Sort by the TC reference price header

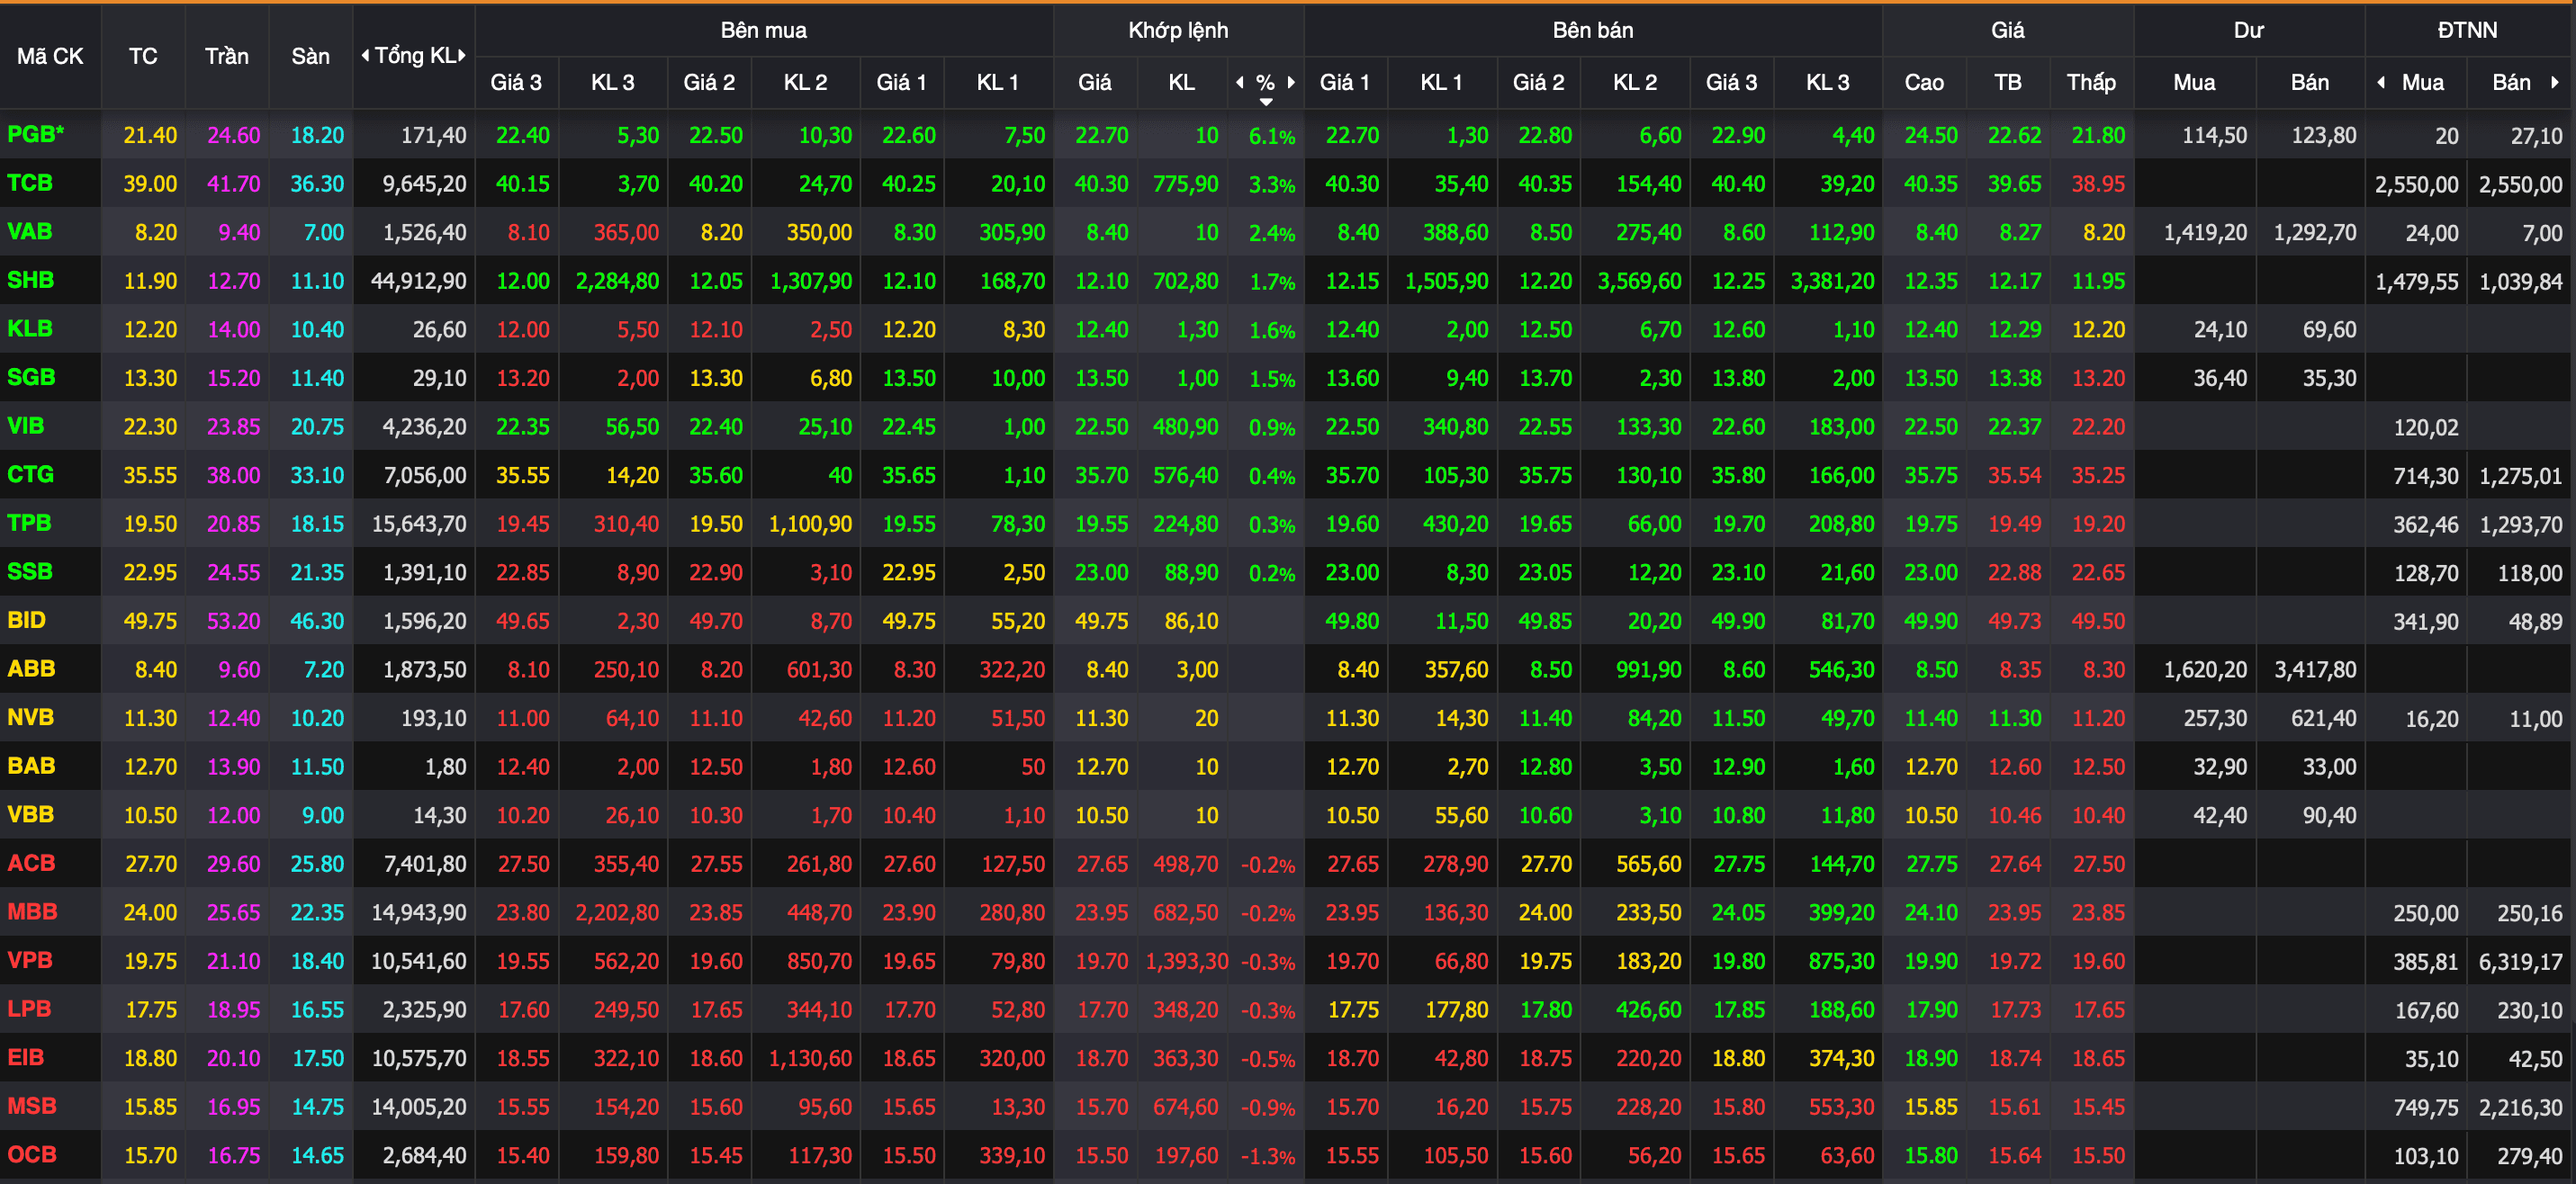(x=143, y=56)
